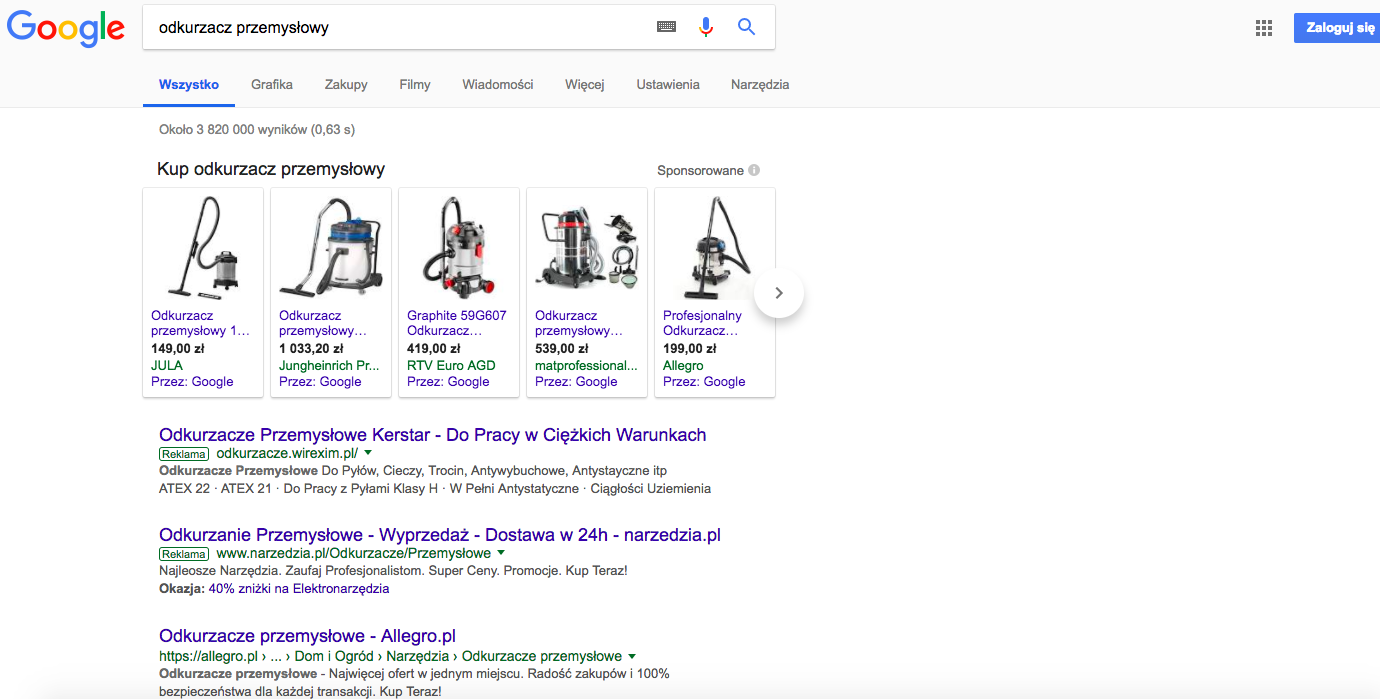This screenshot has width=1380, height=699.
Task: Click the 419,00 zł price
Action: pyautogui.click(x=434, y=349)
